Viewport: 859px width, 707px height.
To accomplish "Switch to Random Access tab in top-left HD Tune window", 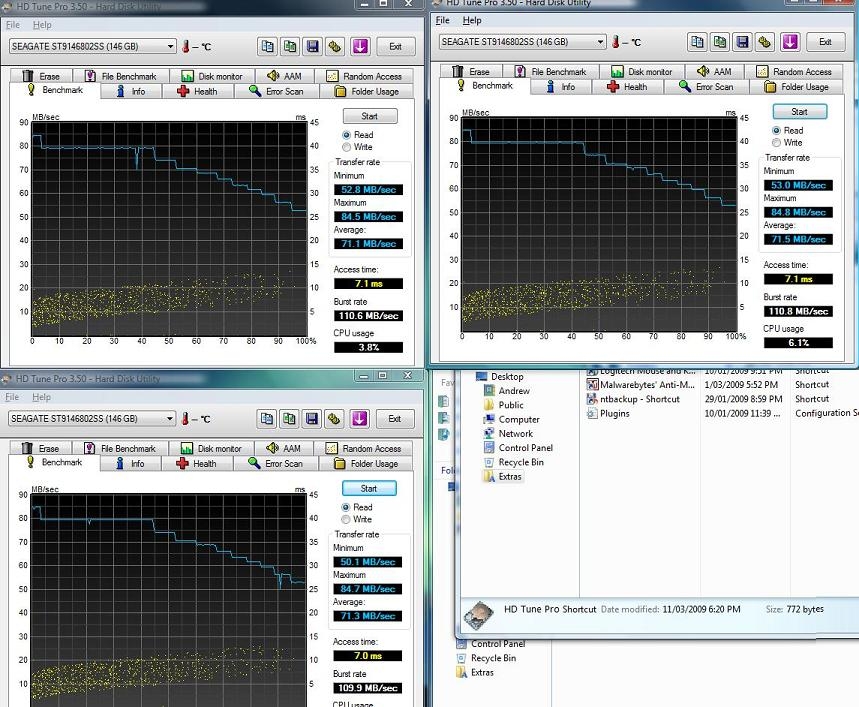I will 365,76.
